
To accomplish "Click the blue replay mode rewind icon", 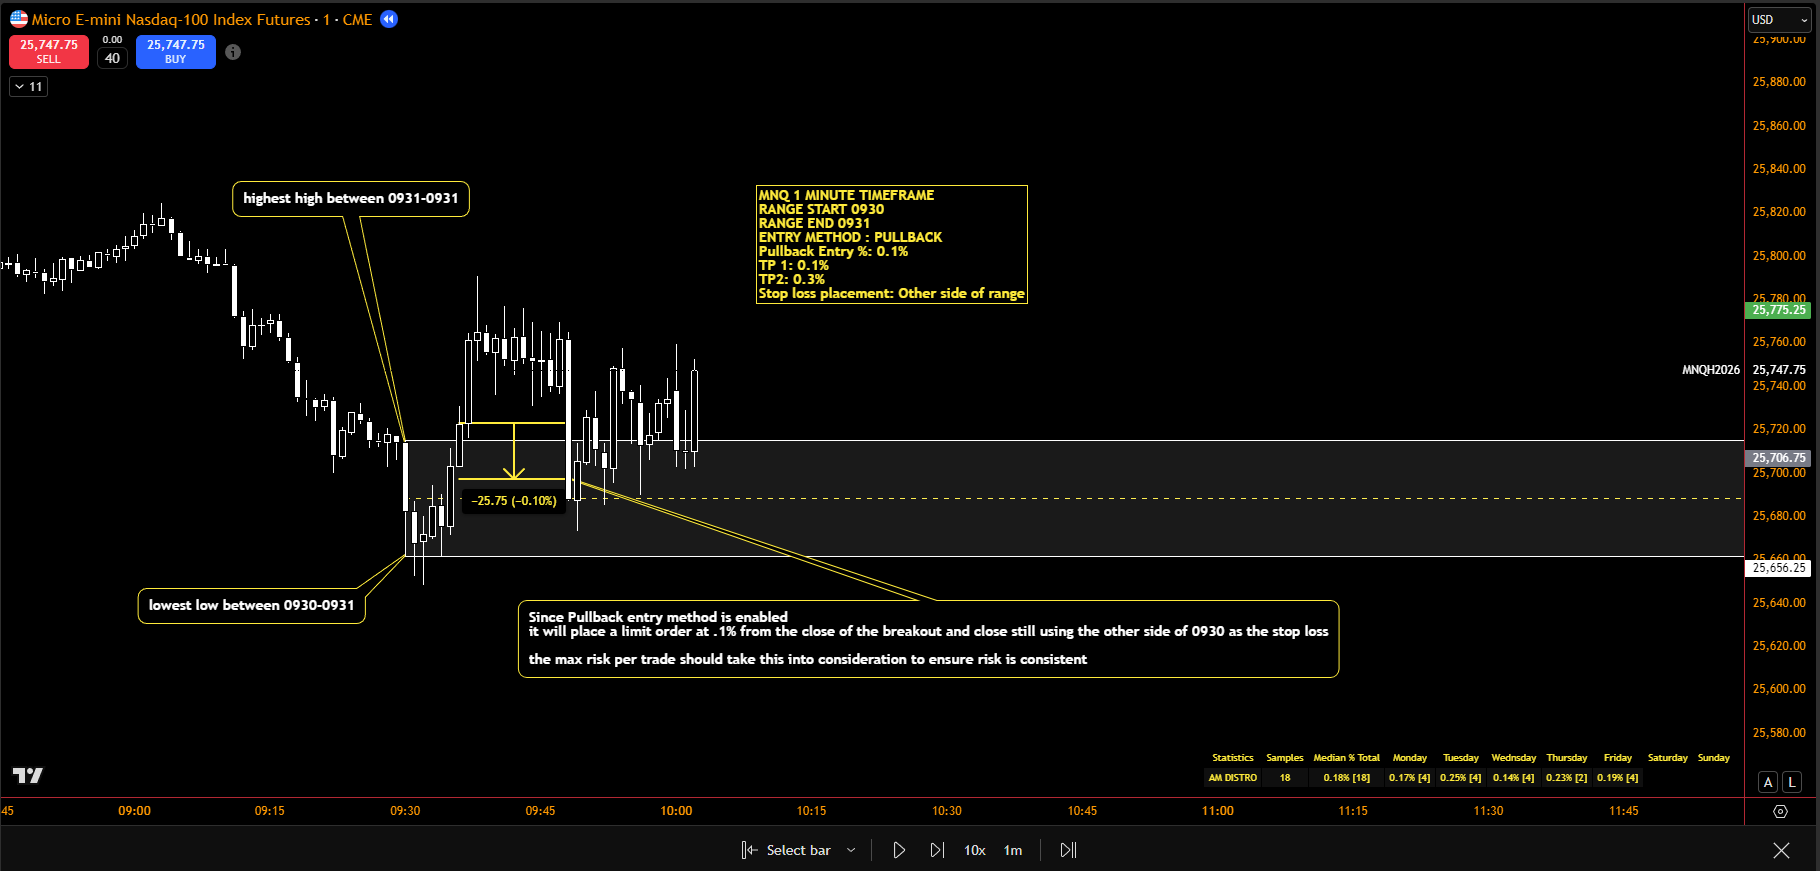I will [389, 19].
